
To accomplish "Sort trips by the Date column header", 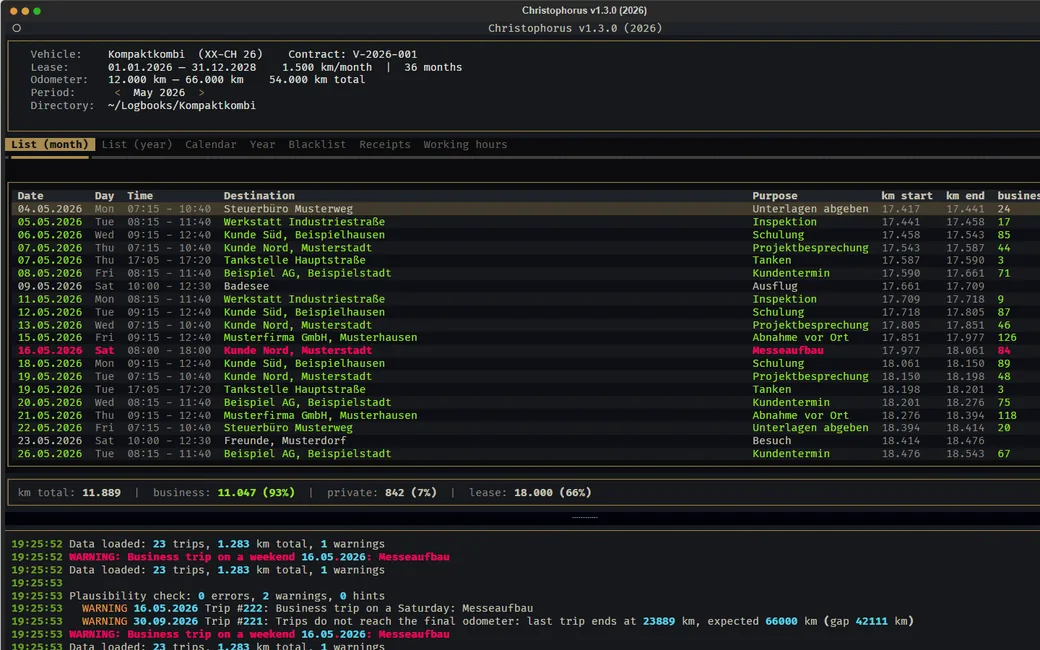I will [31, 196].
